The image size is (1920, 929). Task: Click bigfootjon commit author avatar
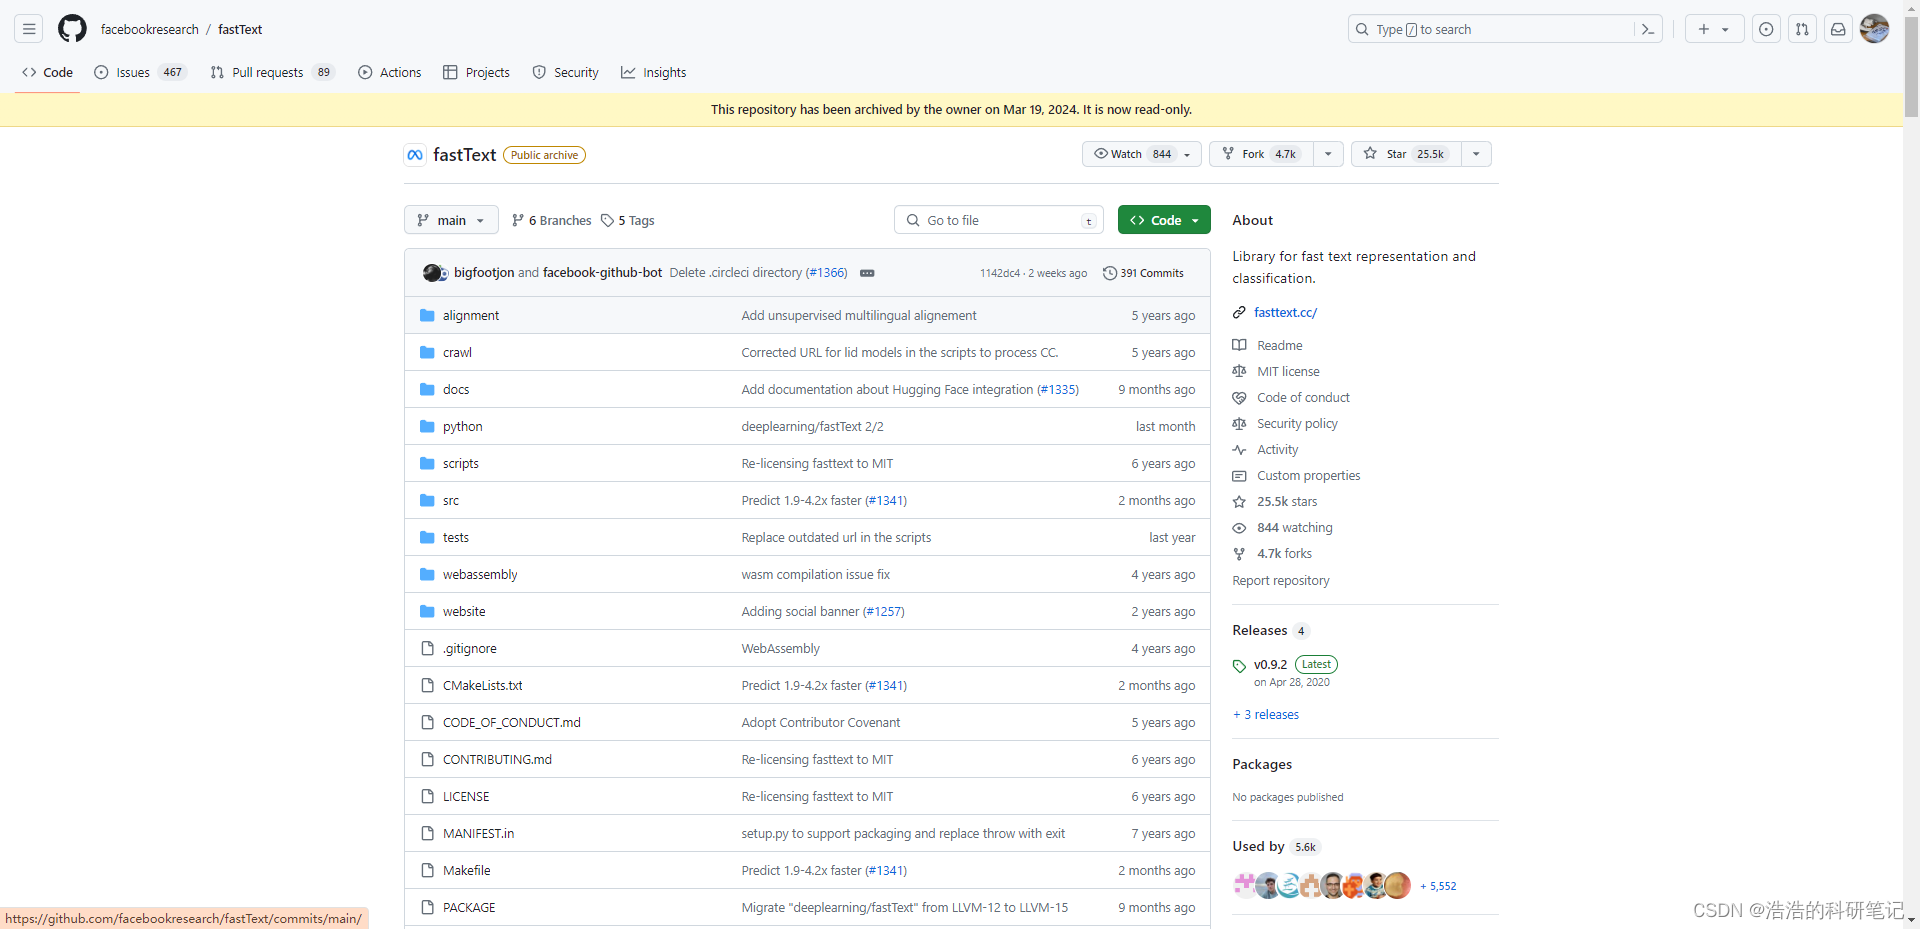pyautogui.click(x=432, y=272)
